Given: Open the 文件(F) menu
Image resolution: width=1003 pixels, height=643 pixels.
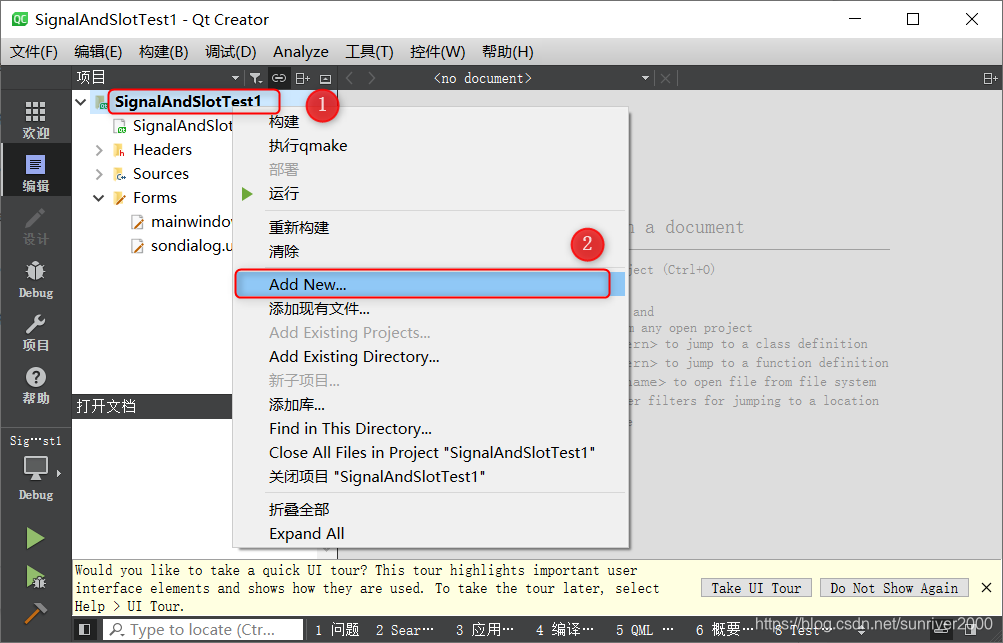Looking at the screenshot, I should click(33, 51).
